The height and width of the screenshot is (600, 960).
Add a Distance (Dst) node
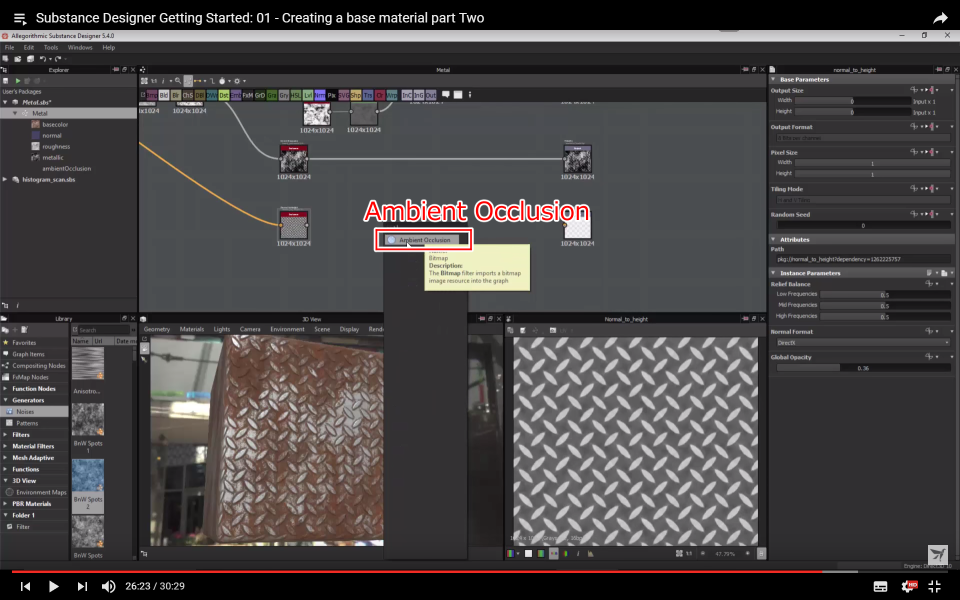(x=224, y=95)
